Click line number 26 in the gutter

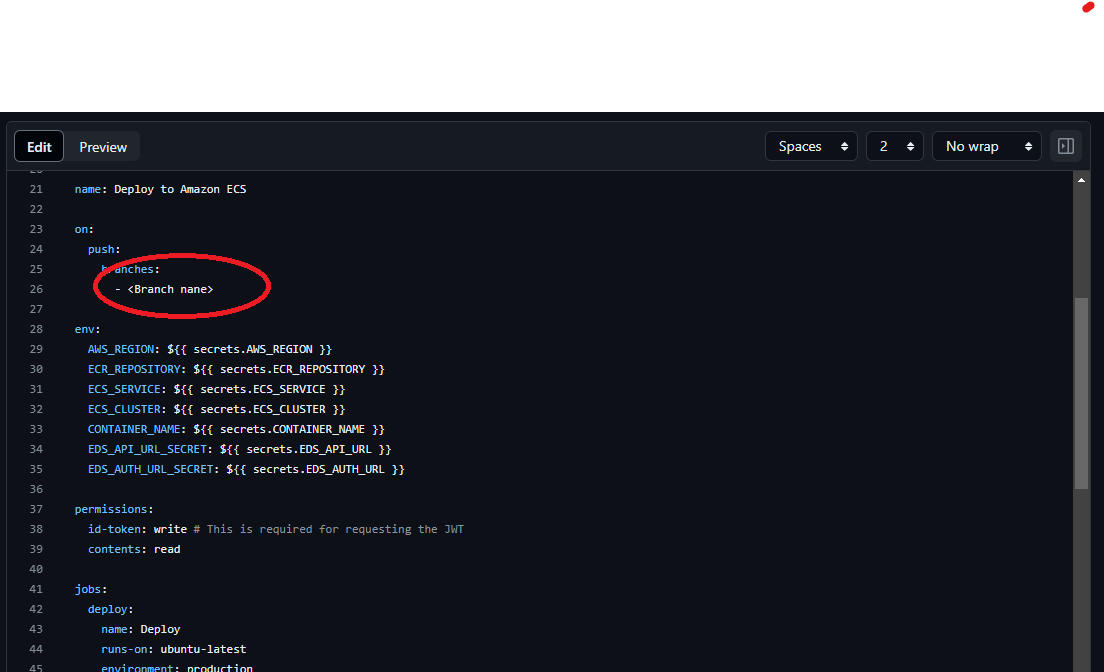click(36, 289)
